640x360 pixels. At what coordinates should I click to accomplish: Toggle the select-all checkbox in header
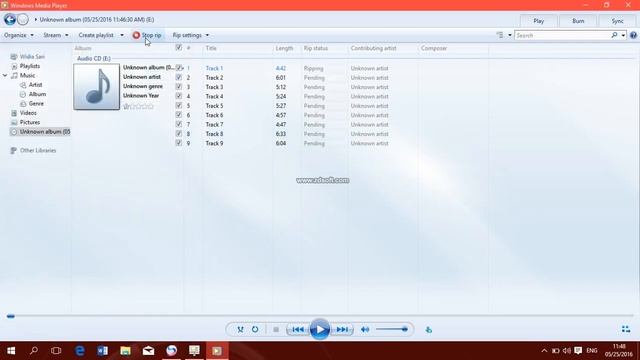tap(178, 47)
